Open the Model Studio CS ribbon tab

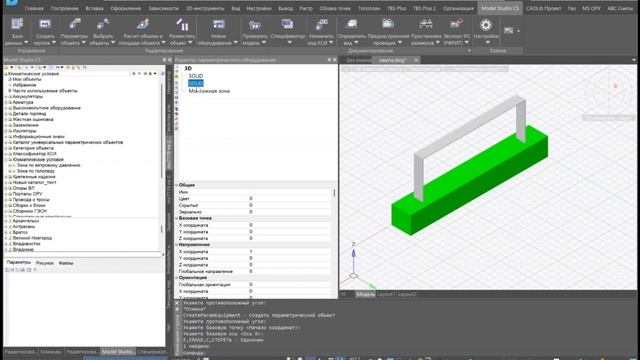pos(500,8)
